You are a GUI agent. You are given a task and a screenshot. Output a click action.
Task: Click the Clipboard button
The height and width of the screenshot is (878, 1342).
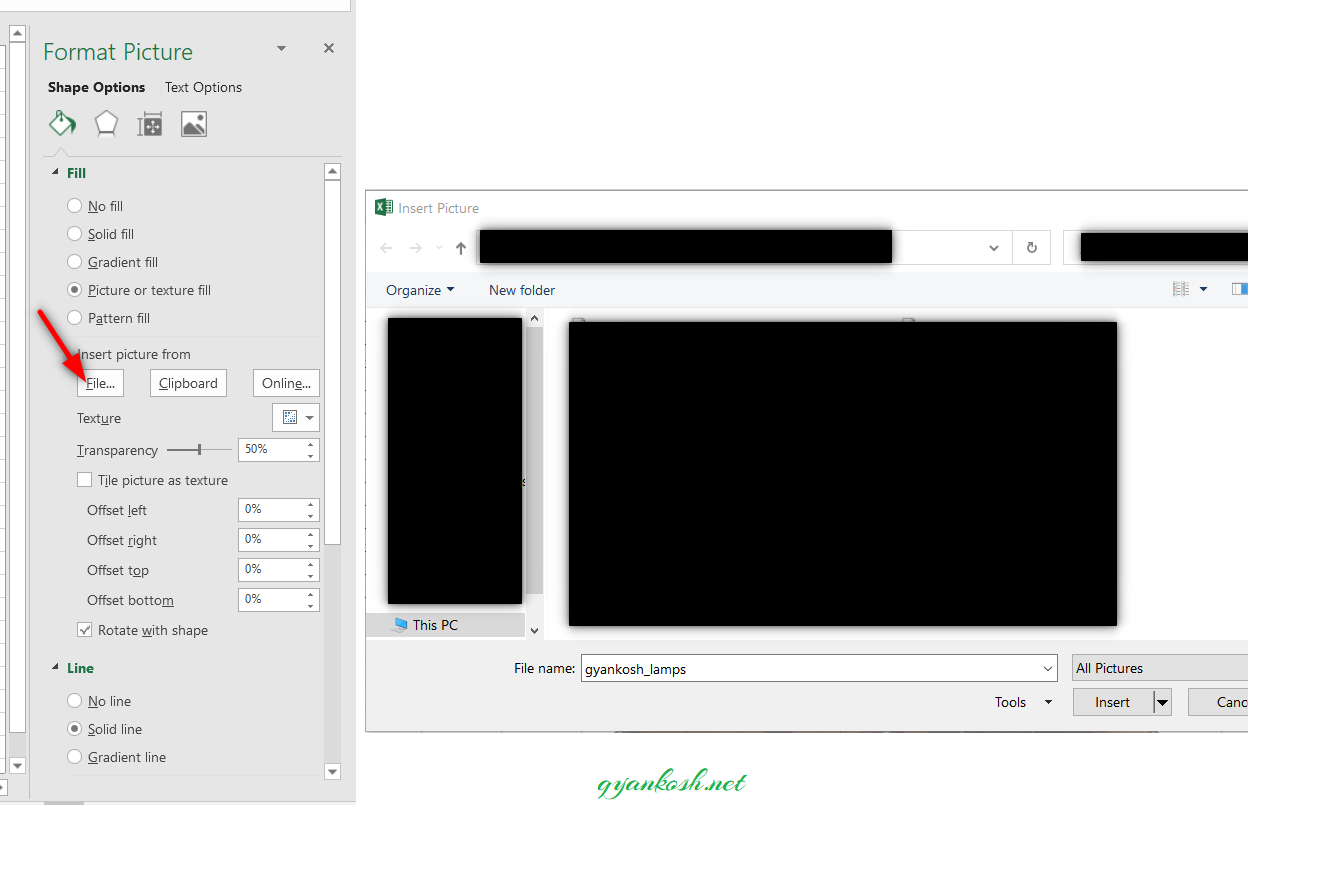click(188, 383)
